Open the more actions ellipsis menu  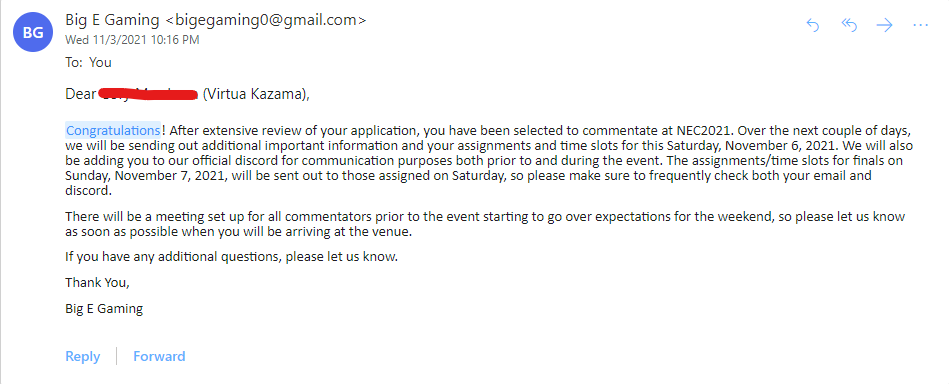coord(920,25)
